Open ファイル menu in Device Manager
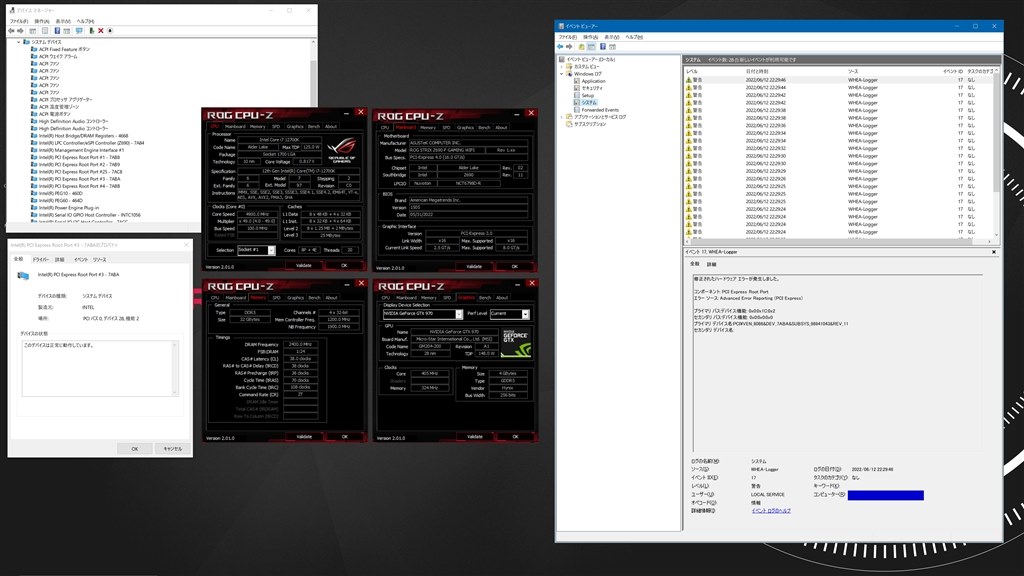 (18, 21)
